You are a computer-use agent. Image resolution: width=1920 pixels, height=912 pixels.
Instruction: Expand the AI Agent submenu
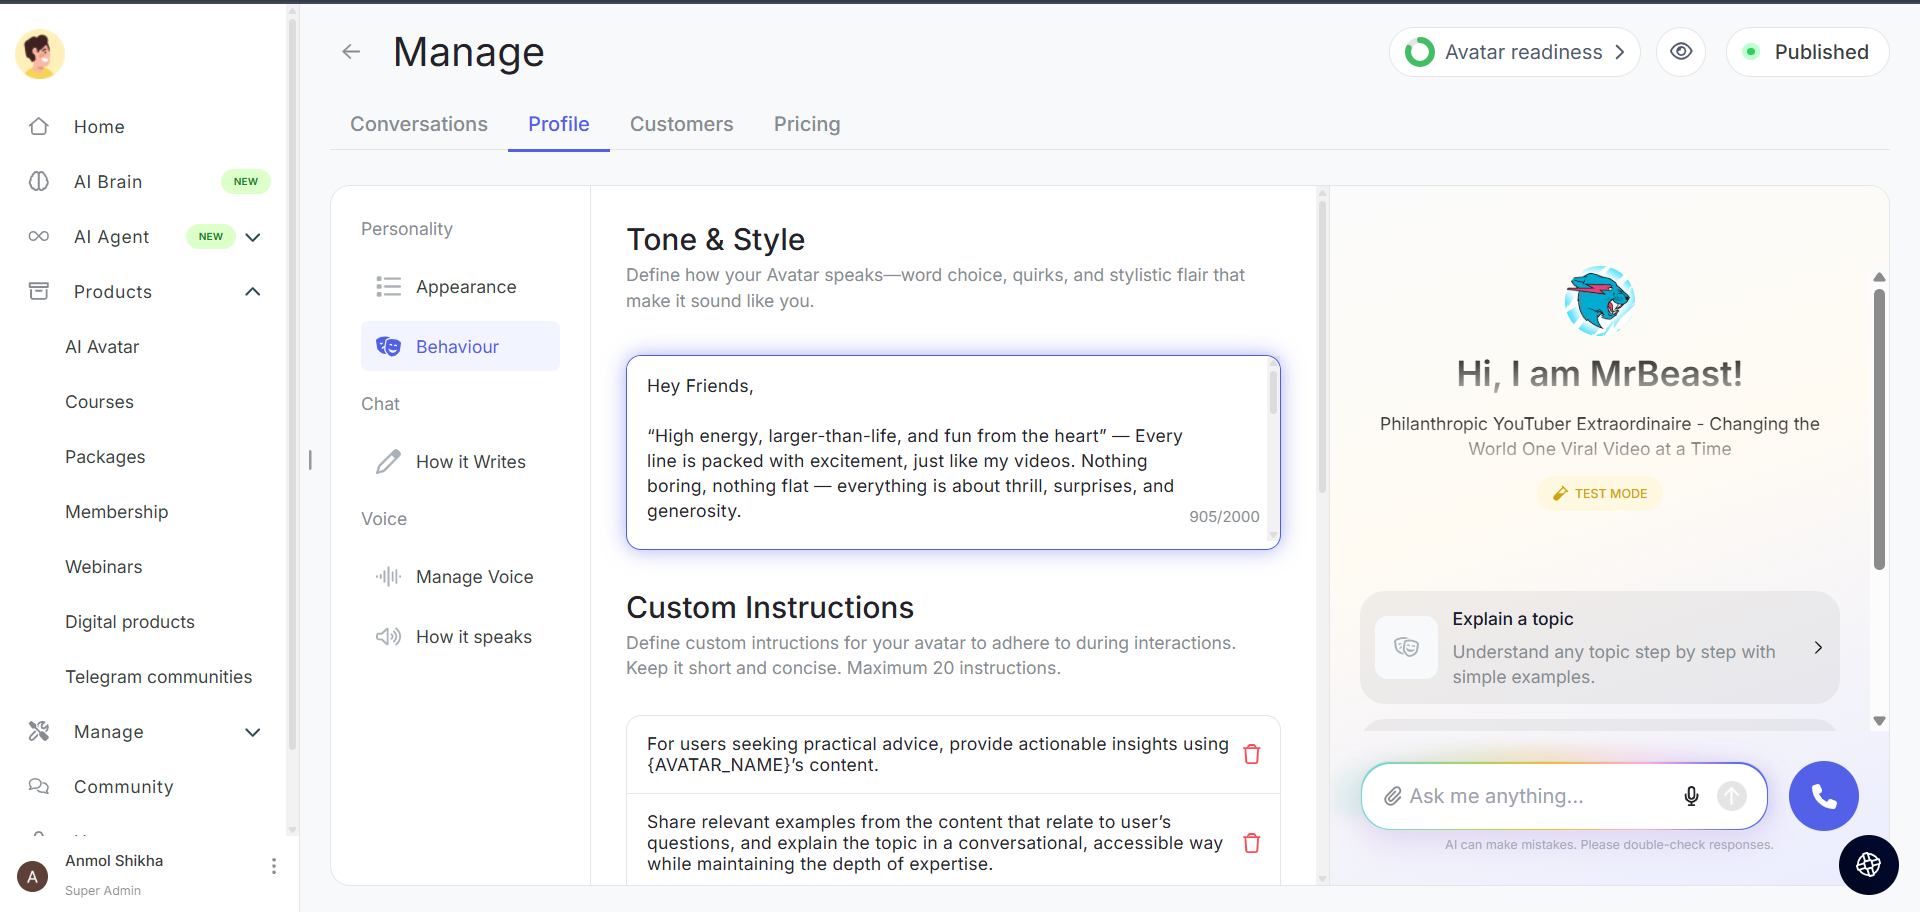[253, 237]
